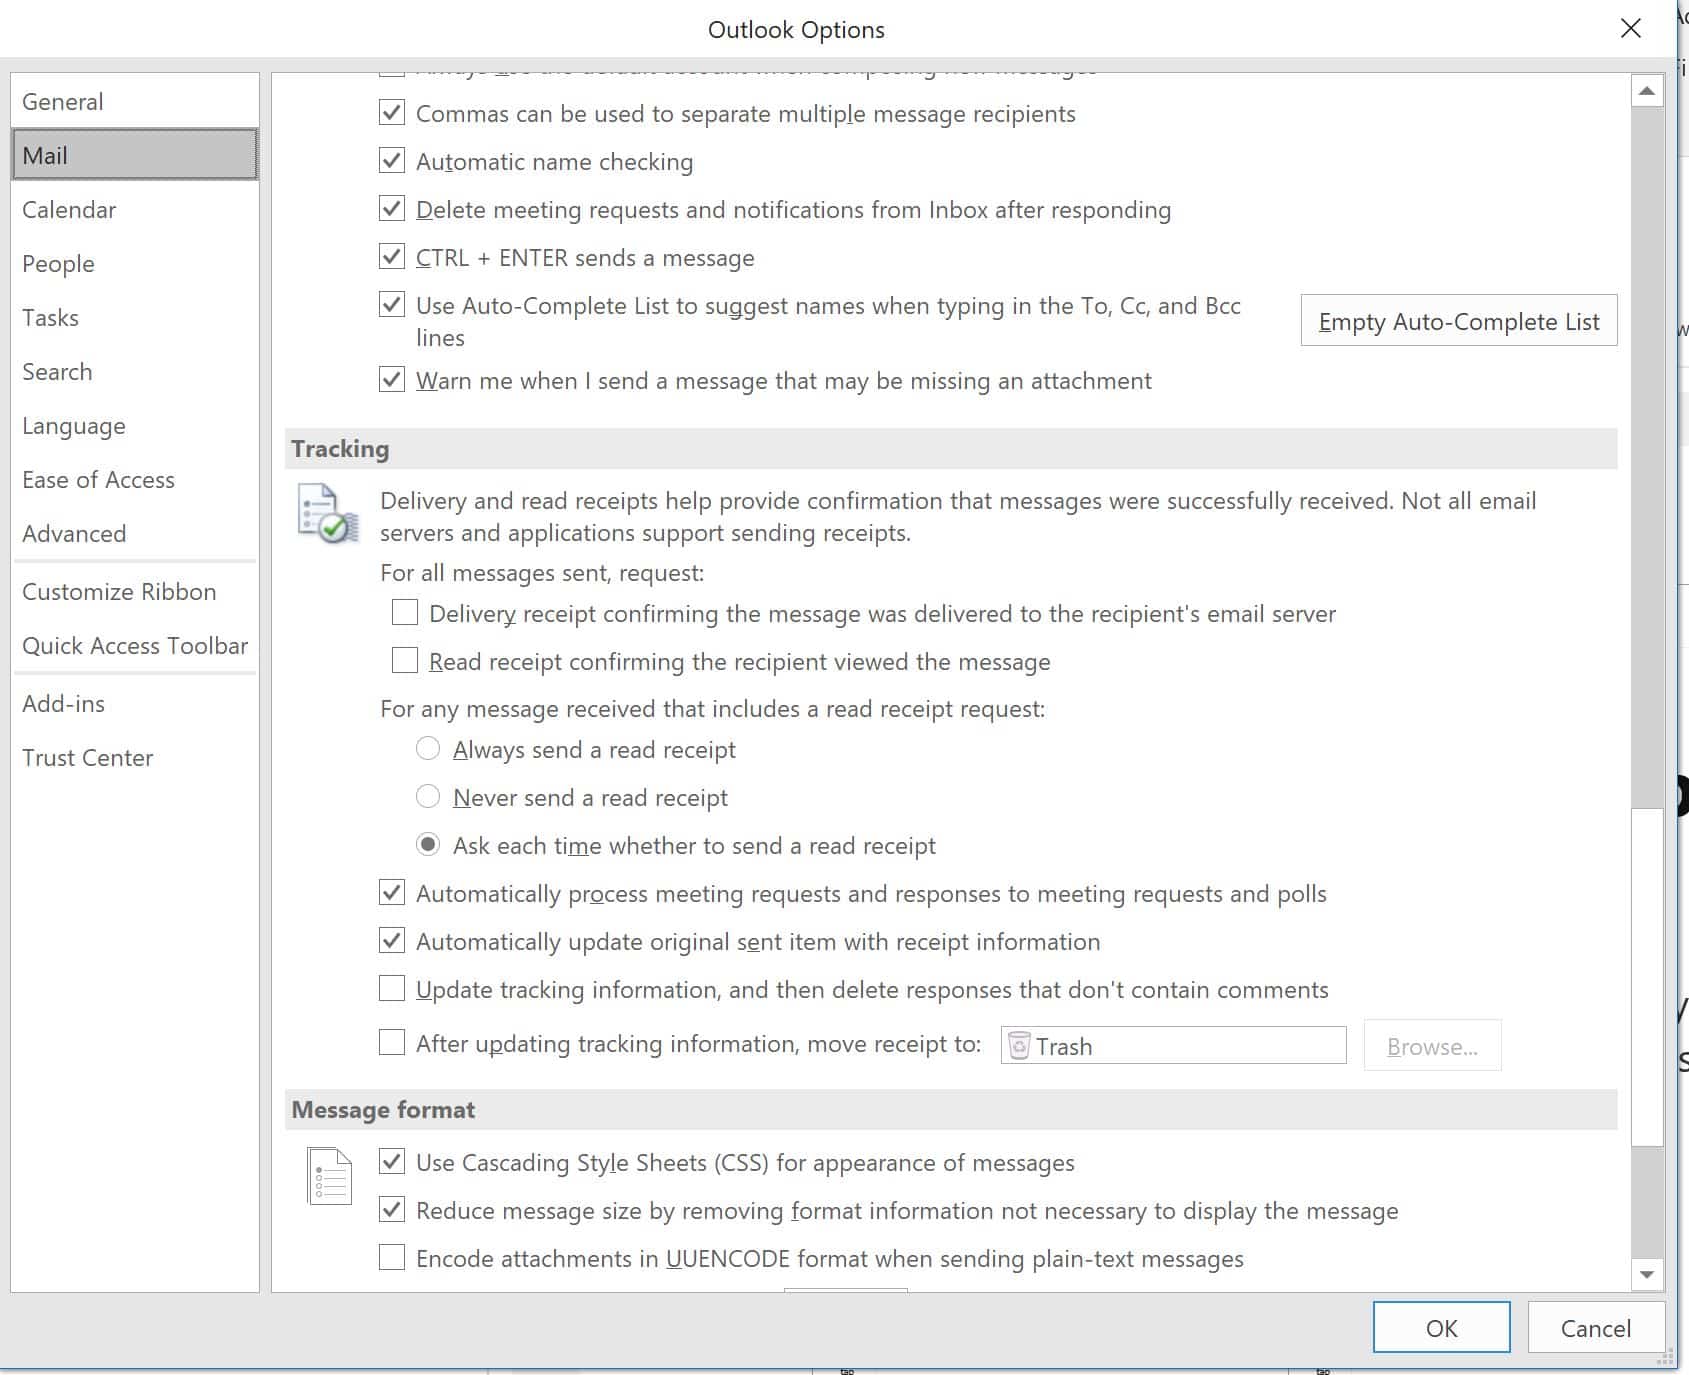This screenshot has height=1375, width=1689.
Task: Switch to the Advanced options category
Action: [x=74, y=534]
